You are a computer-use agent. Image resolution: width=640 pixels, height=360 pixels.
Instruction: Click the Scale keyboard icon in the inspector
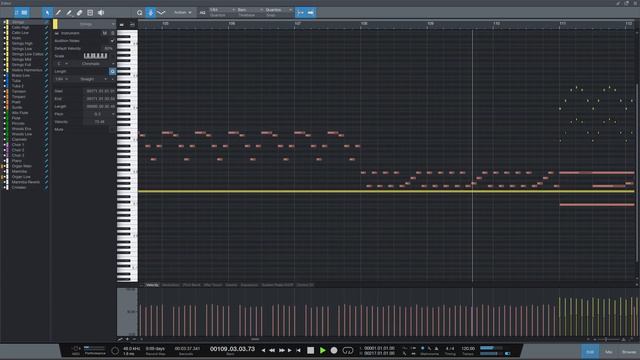96,56
